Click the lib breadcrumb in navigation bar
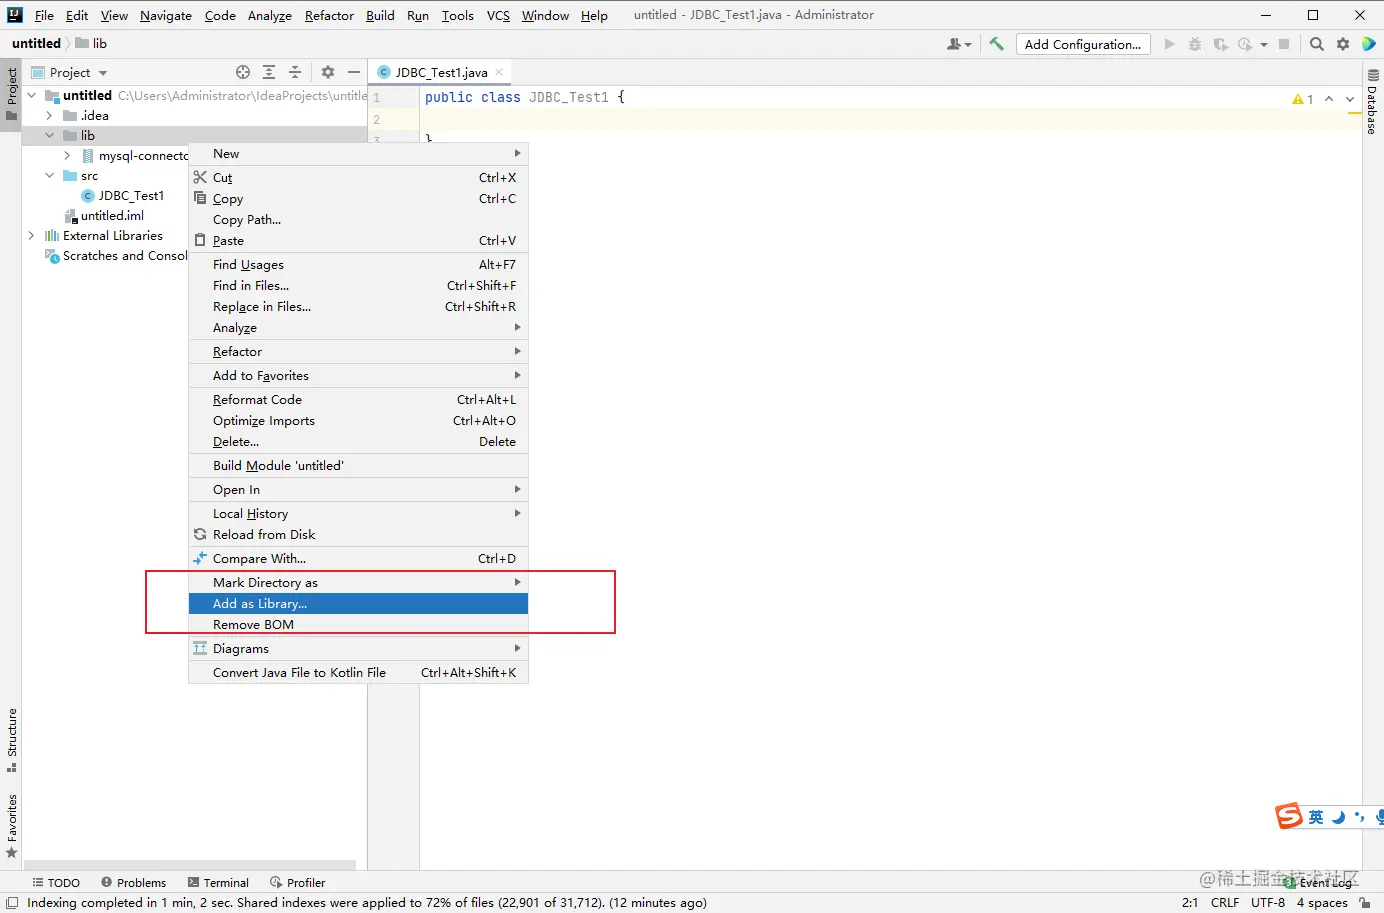This screenshot has width=1384, height=913. point(91,43)
